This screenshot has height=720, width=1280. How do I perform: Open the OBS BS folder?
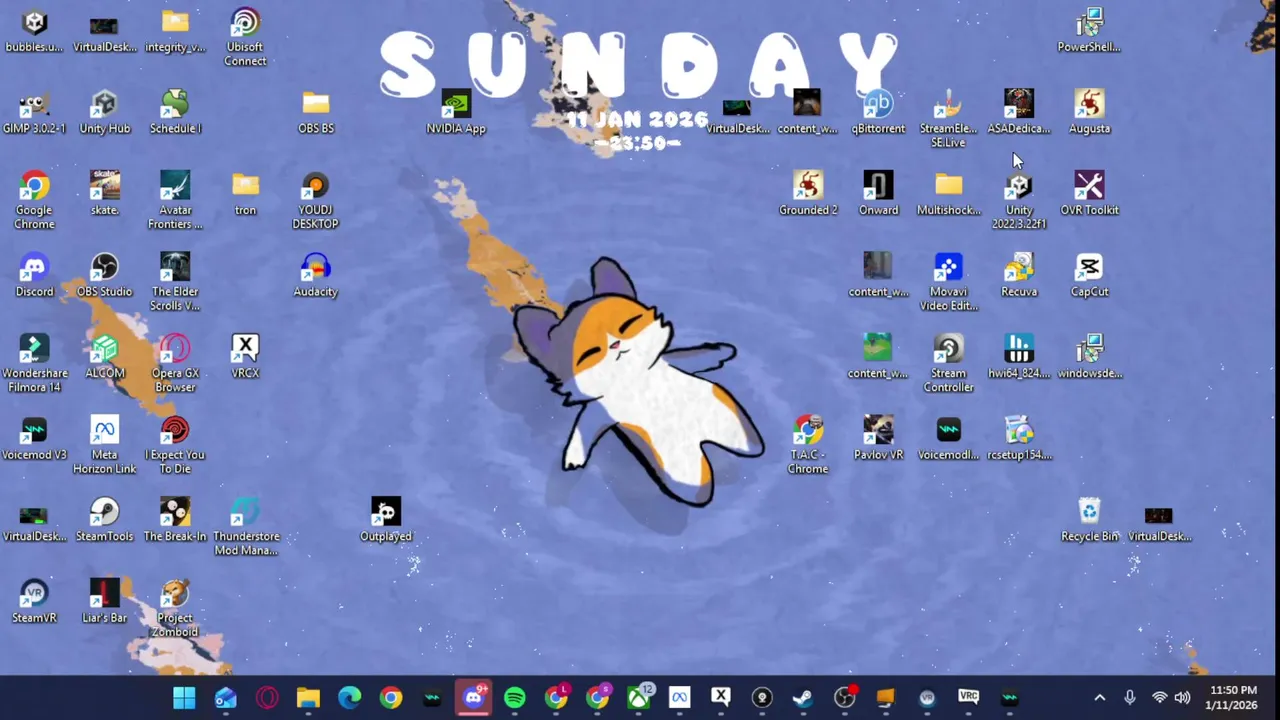point(316,111)
